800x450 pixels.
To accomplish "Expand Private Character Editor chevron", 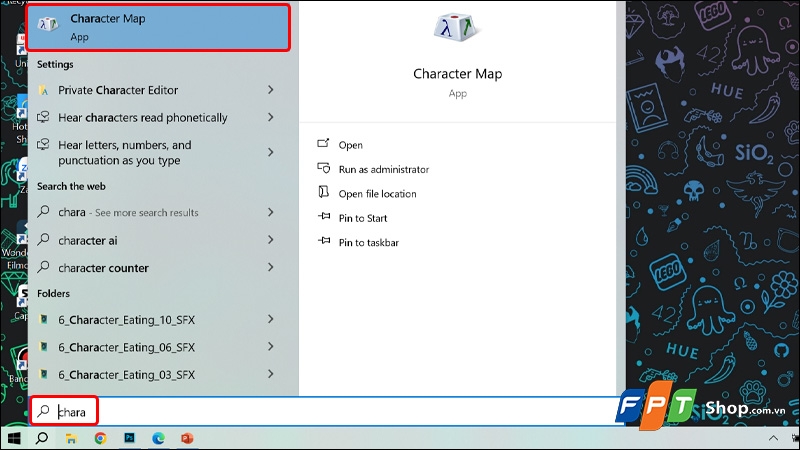I will [x=271, y=90].
